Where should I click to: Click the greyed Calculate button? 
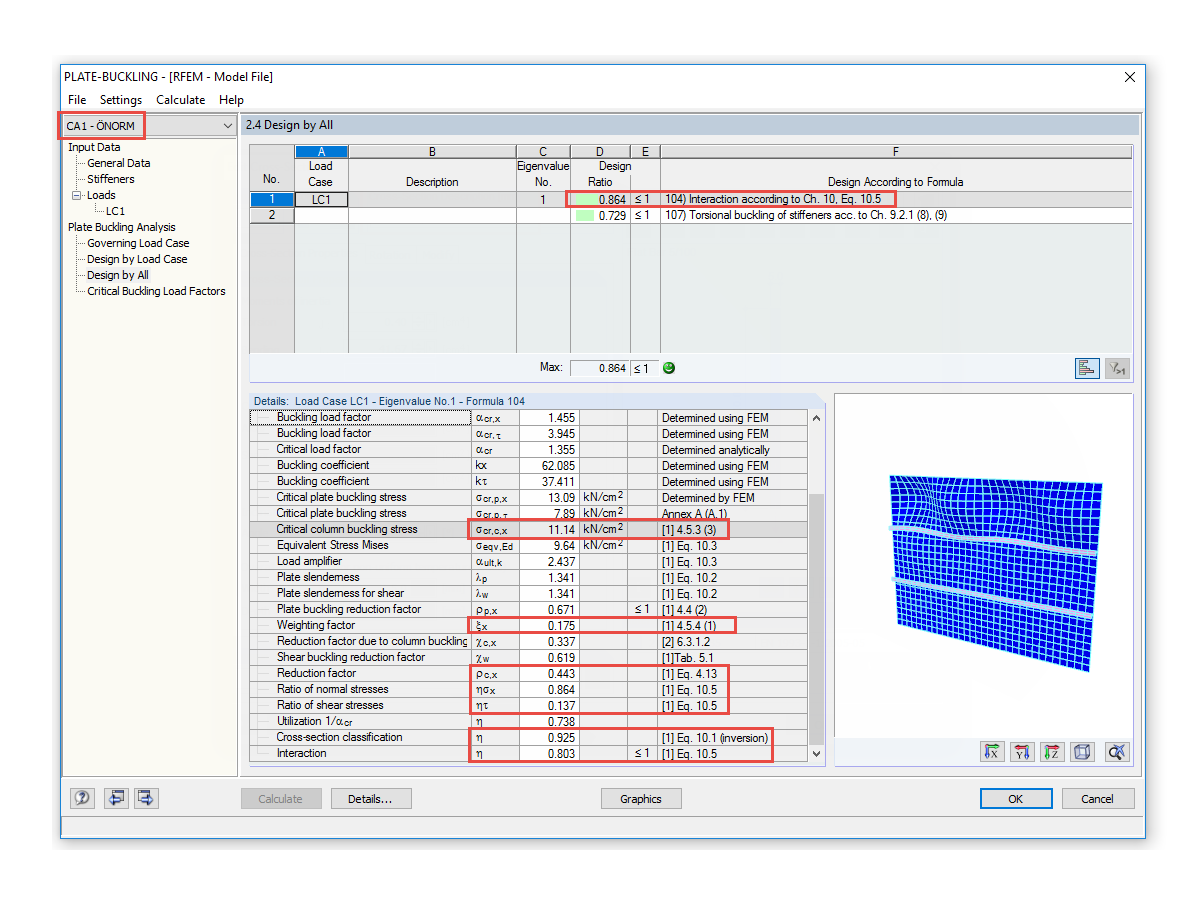click(281, 799)
